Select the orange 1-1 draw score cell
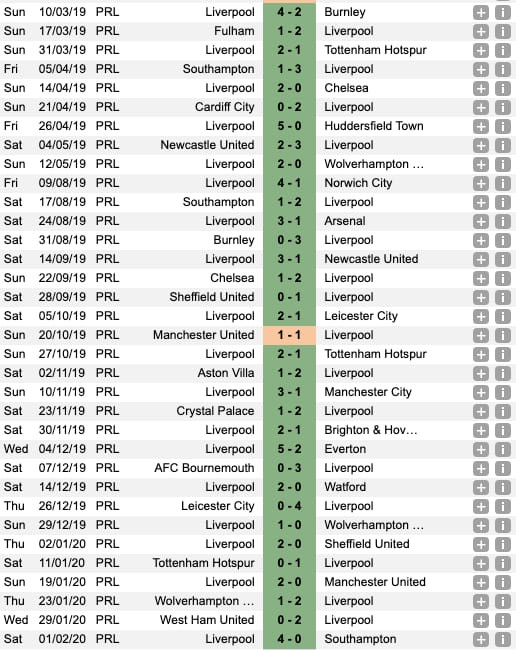Viewport: 516px width, 650px height. click(x=289, y=335)
